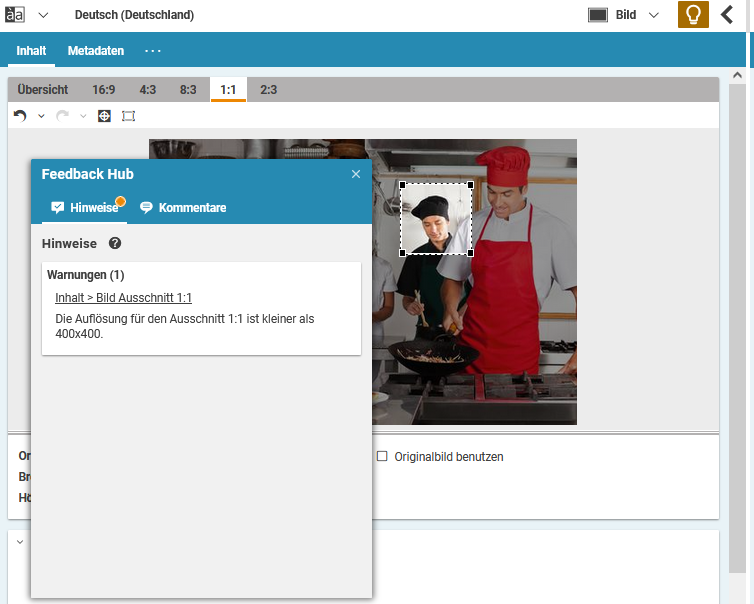Close the Feedback Hub panel

(x=355, y=174)
